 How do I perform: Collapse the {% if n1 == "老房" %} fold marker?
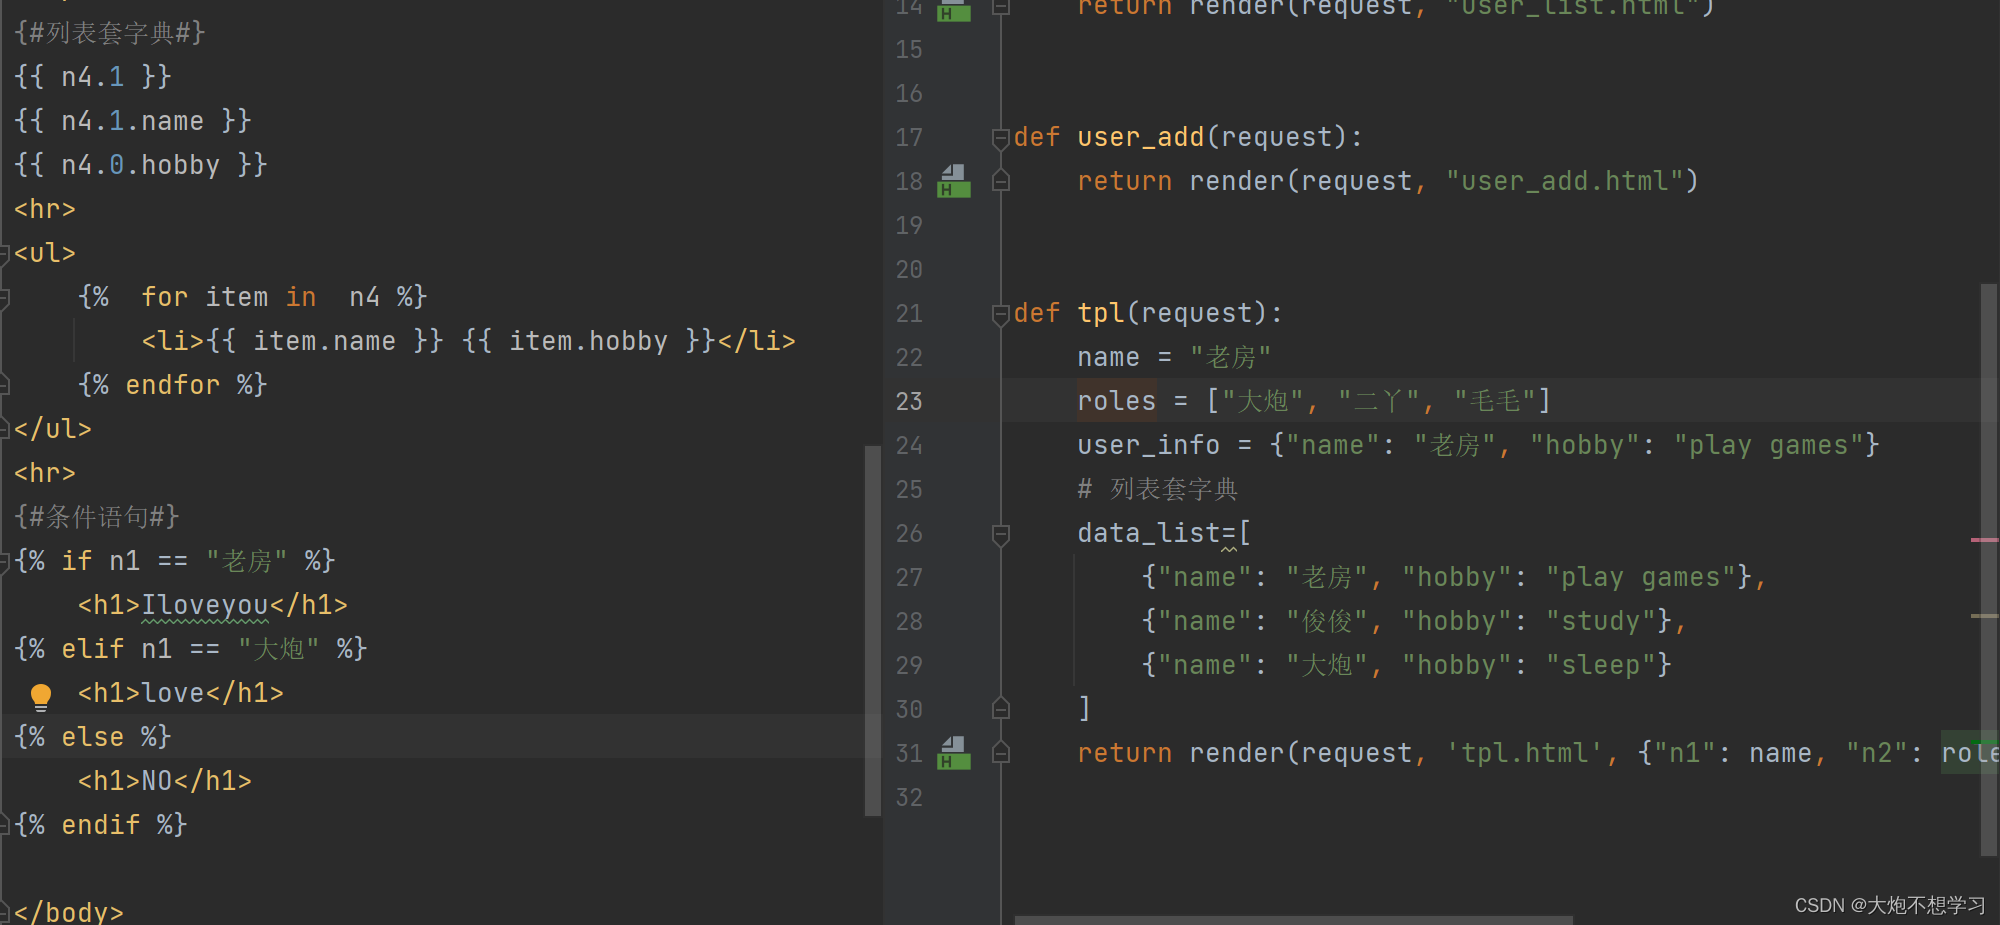pyautogui.click(x=4, y=562)
